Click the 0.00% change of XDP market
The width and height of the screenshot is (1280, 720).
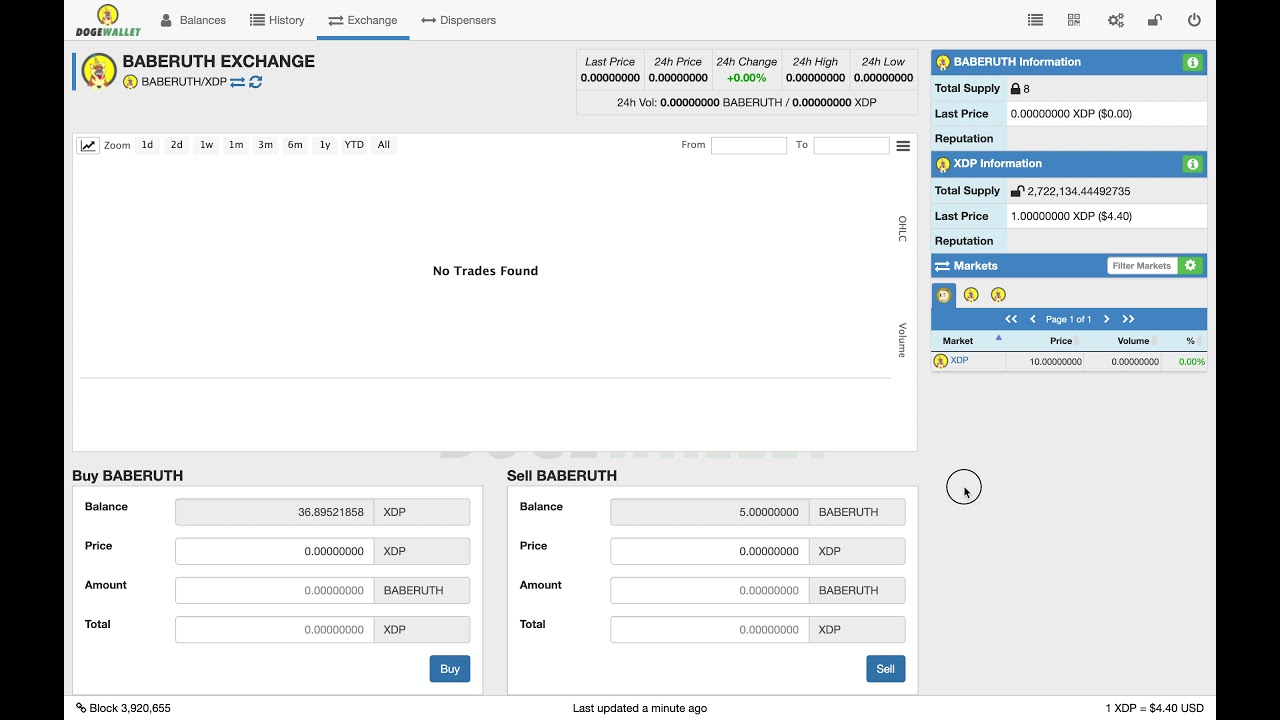pyautogui.click(x=1191, y=362)
